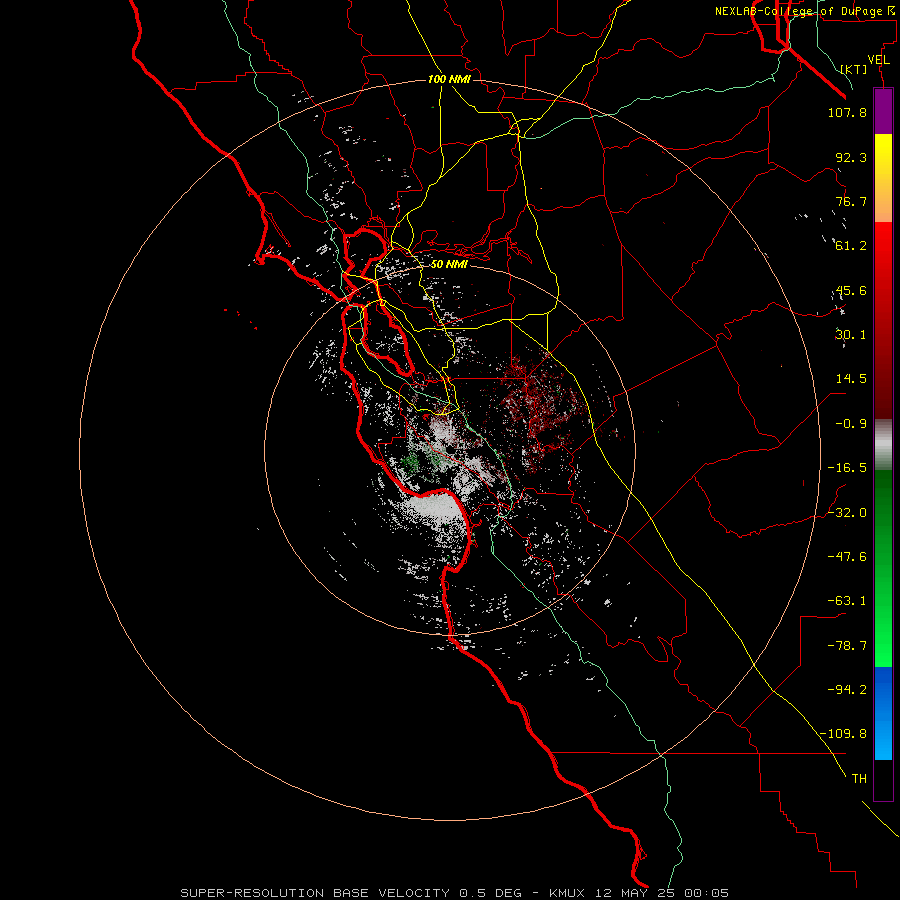Screen dimensions: 900x900
Task: Click SUPER-RESOLUTION BASE VELOCITY caption text
Action: coord(315,893)
